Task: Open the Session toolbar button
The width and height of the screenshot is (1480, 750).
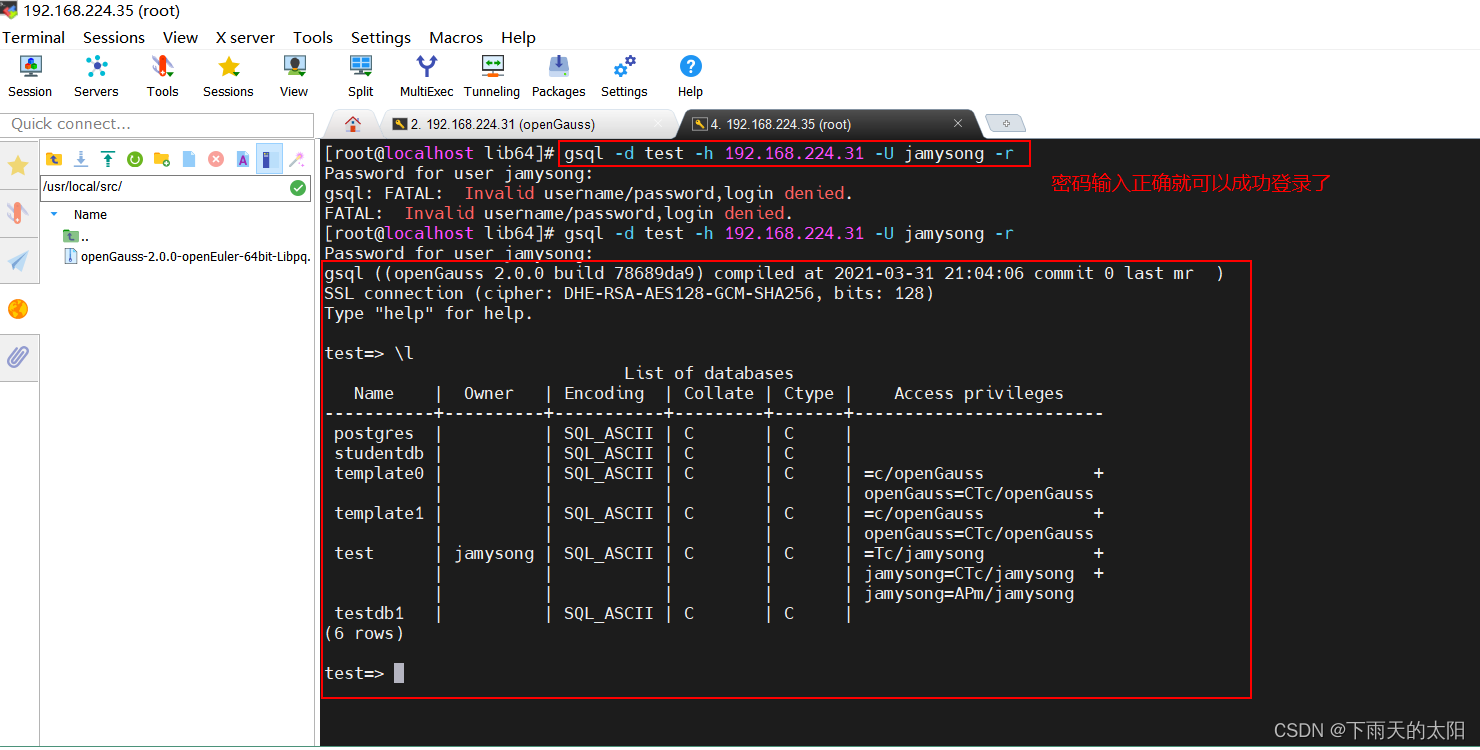Action: click(30, 76)
